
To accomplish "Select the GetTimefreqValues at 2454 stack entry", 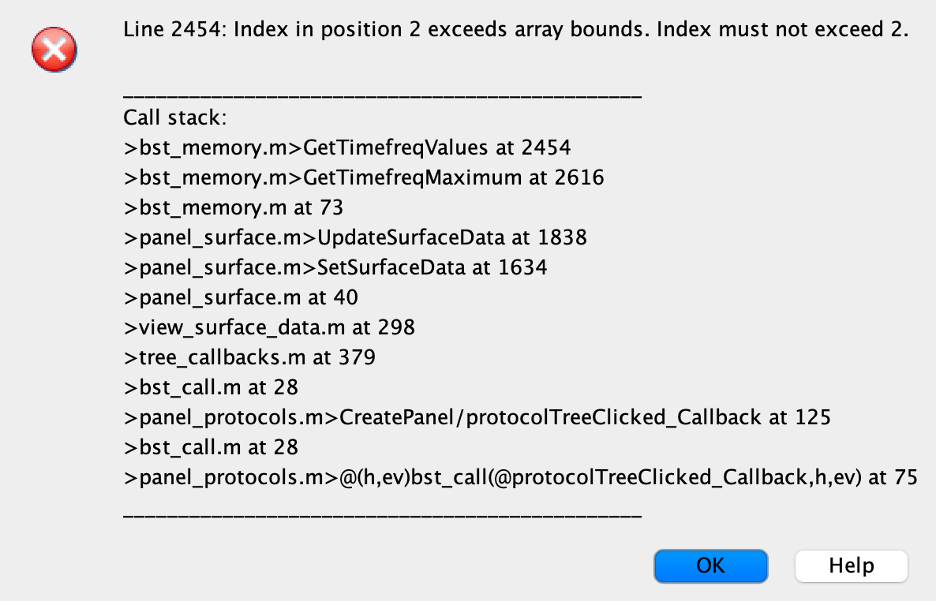I will pyautogui.click(x=347, y=148).
